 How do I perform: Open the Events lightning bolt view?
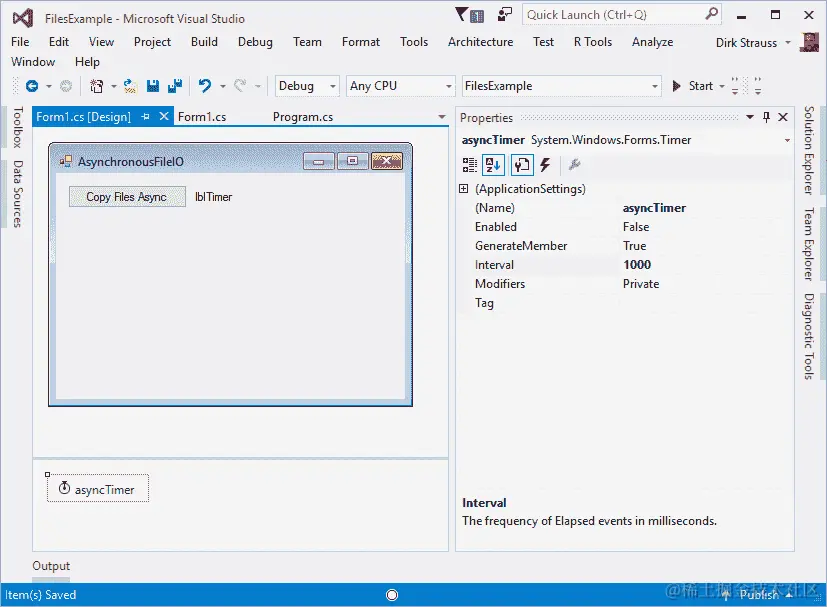545,165
